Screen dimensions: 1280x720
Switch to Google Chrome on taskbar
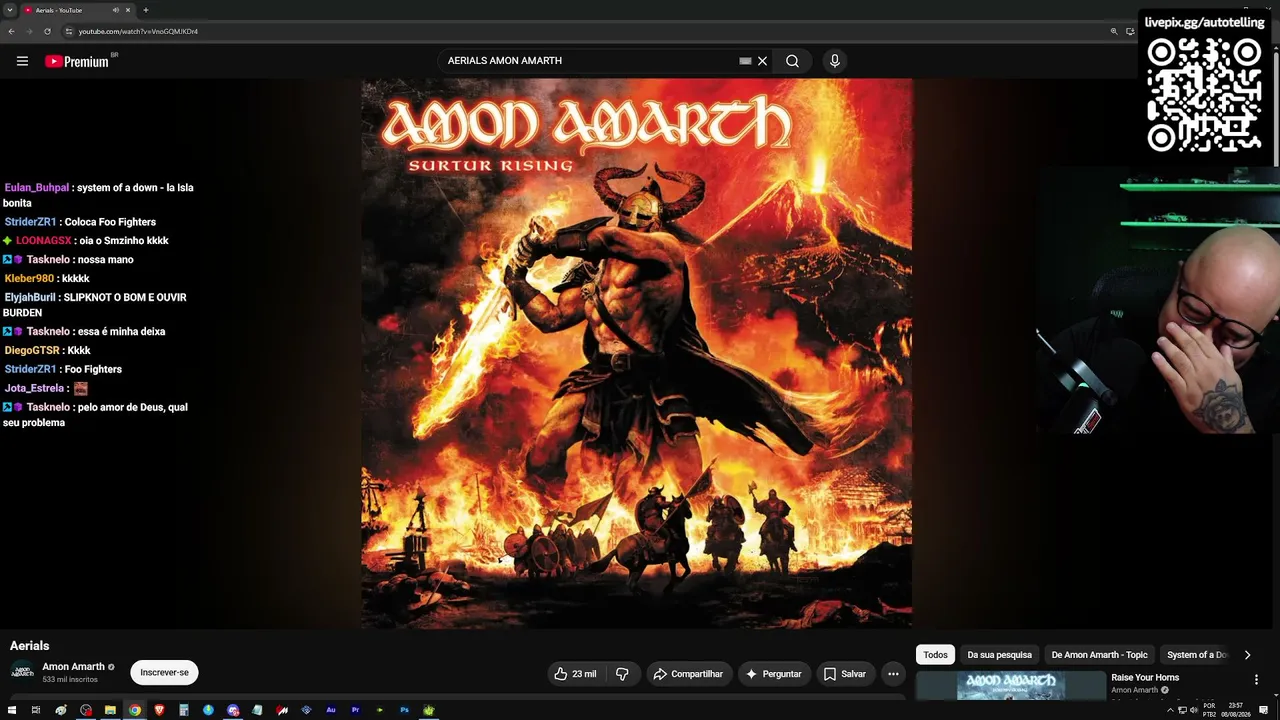pyautogui.click(x=135, y=710)
